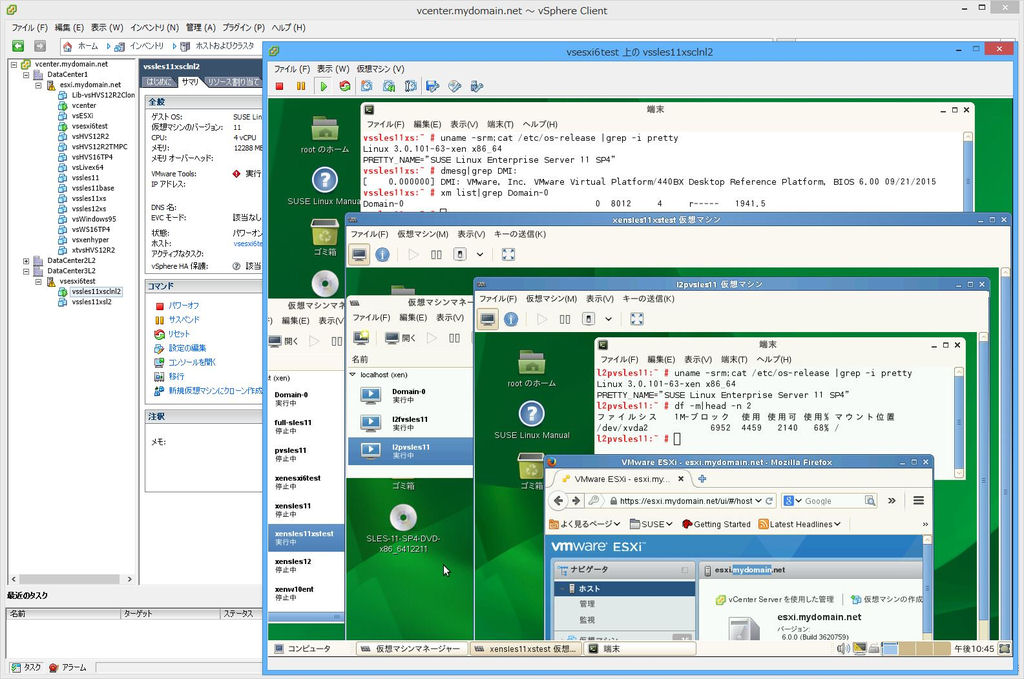The image size is (1024, 679).
Task: Open the Firefox hamburger menu
Action: tap(918, 501)
